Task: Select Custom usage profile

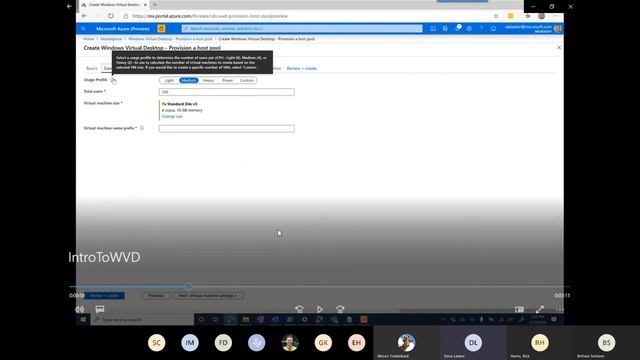Action: click(x=247, y=80)
